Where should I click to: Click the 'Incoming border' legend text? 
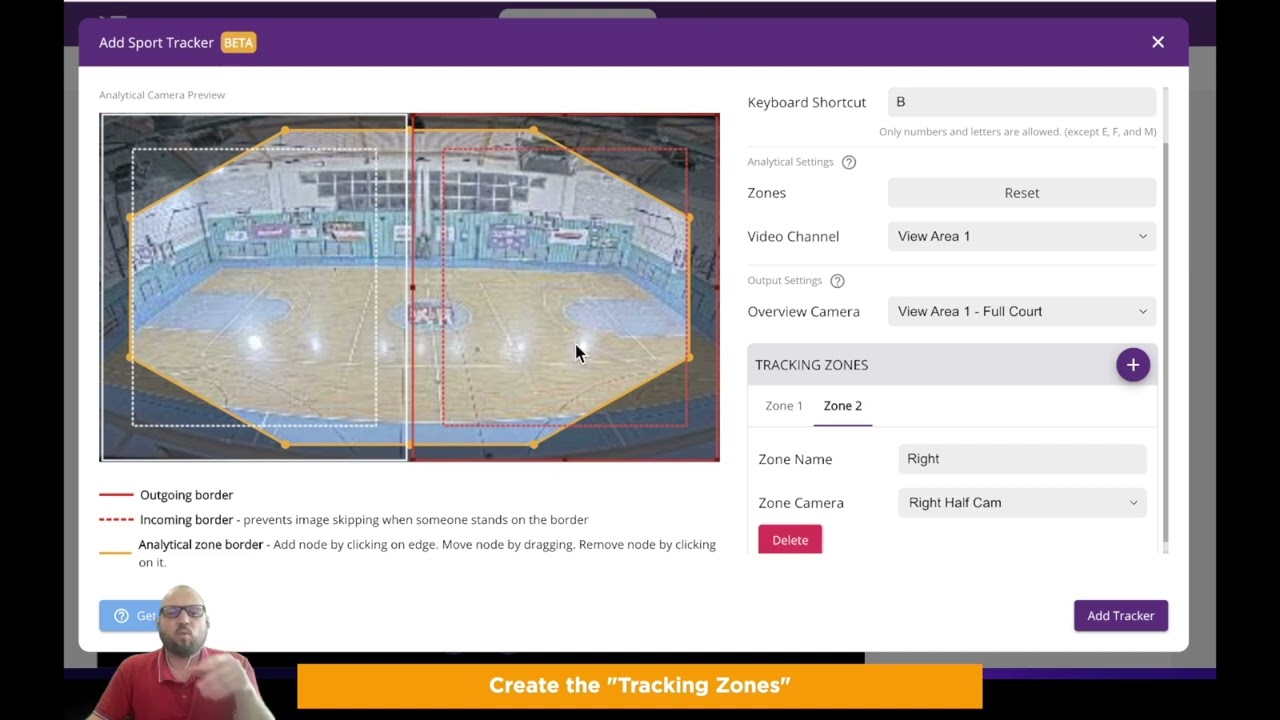[x=186, y=520]
